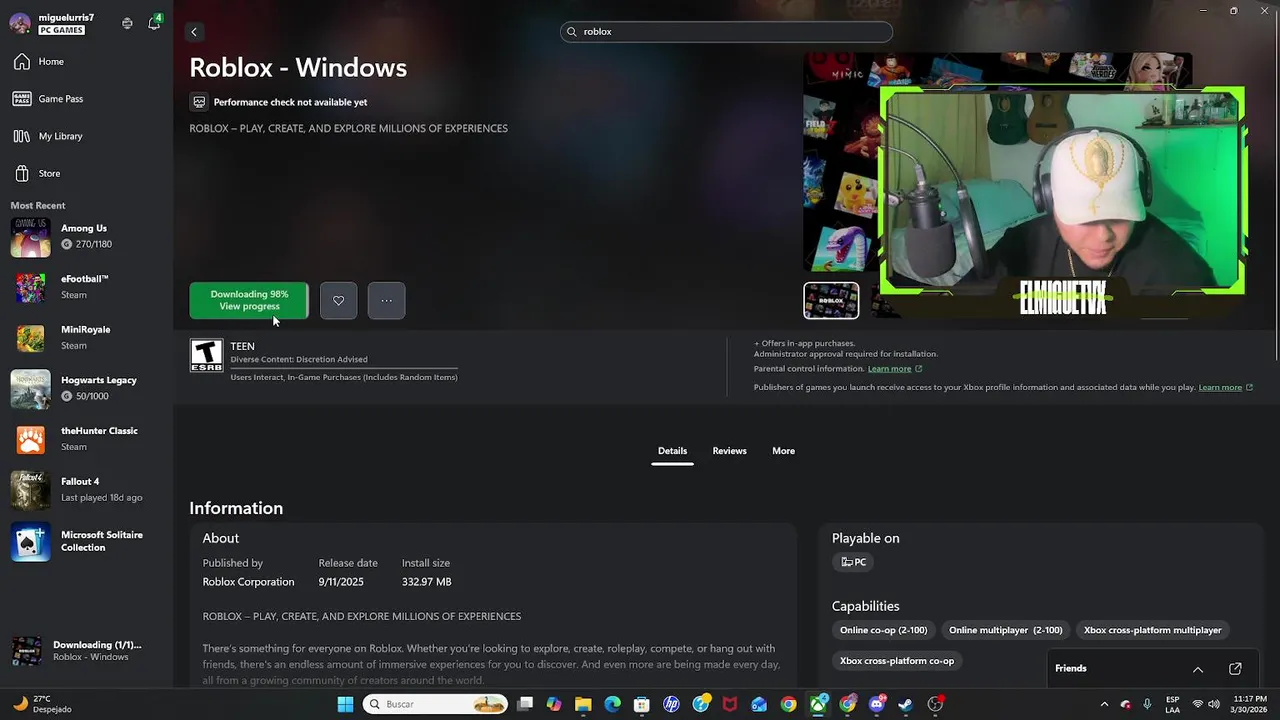Switch to the Reviews tab

(x=729, y=451)
